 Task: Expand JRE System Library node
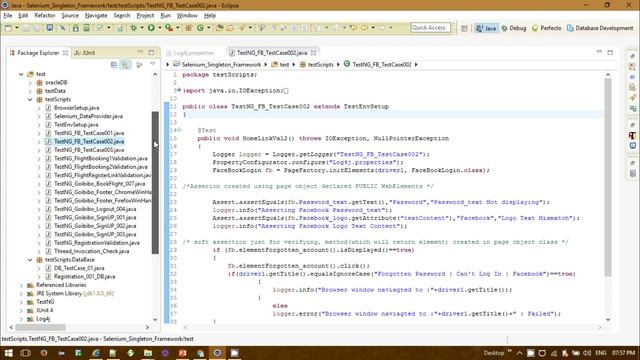21,293
